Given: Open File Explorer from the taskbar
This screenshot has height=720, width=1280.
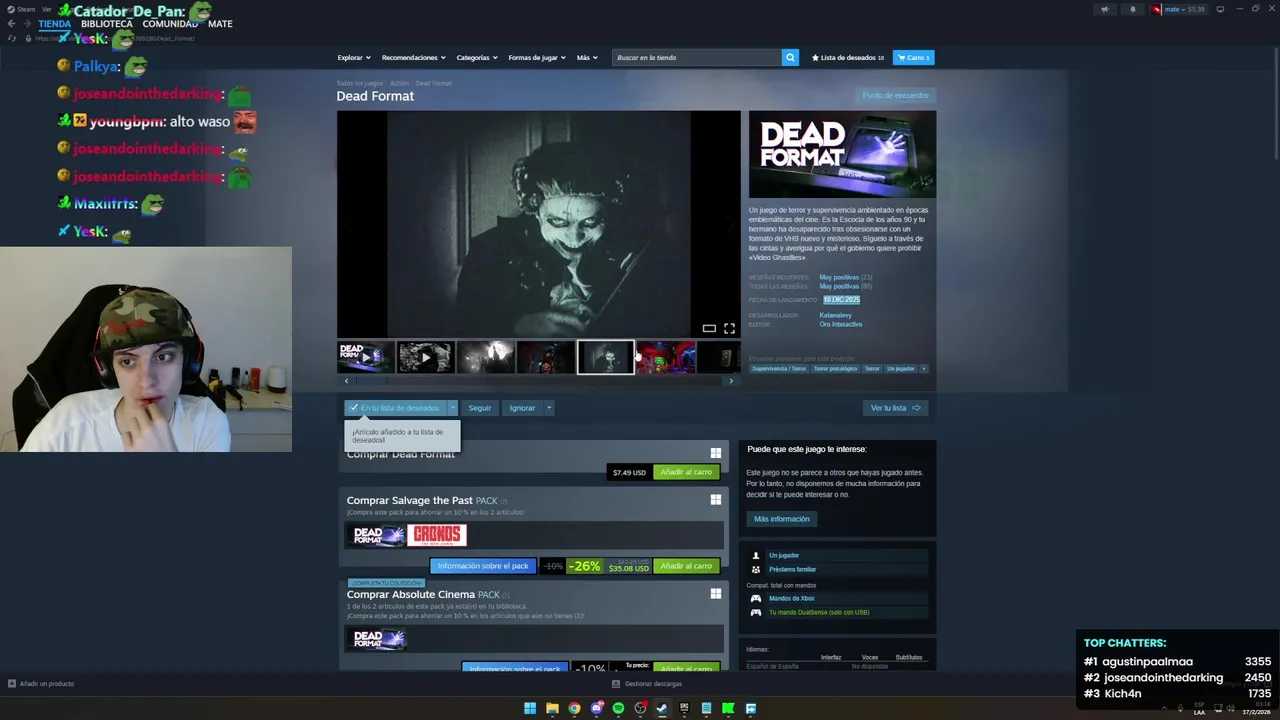Looking at the screenshot, I should [x=552, y=708].
